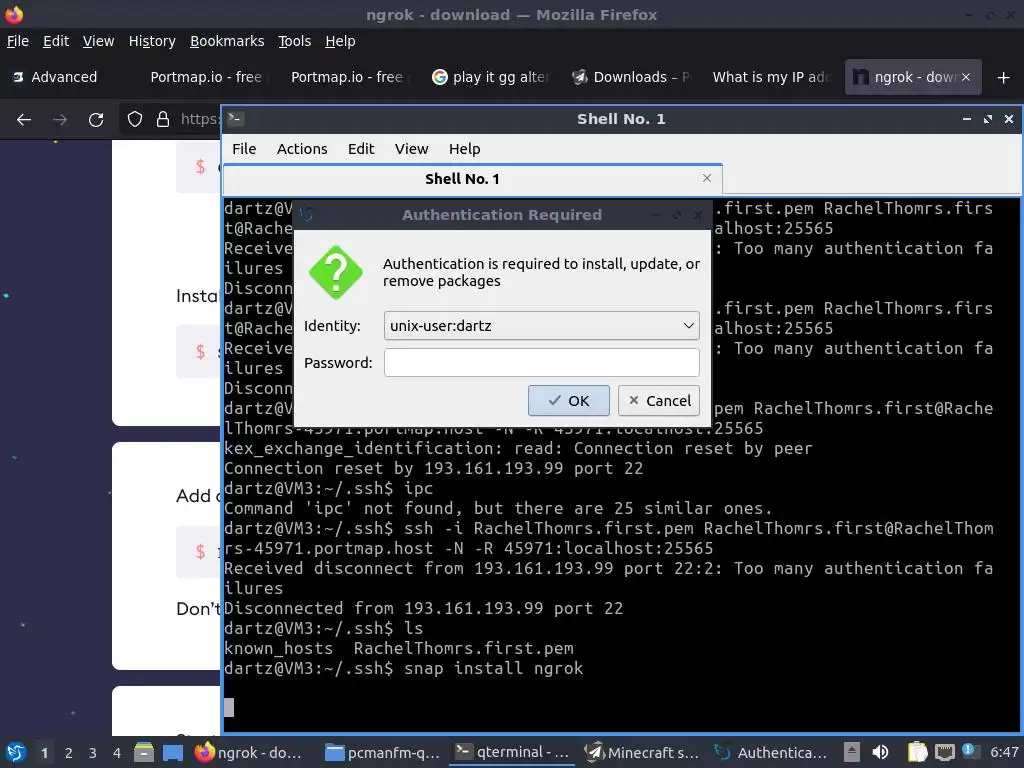Switch to the Downloads Firefox tab
The width and height of the screenshot is (1024, 768).
point(631,77)
